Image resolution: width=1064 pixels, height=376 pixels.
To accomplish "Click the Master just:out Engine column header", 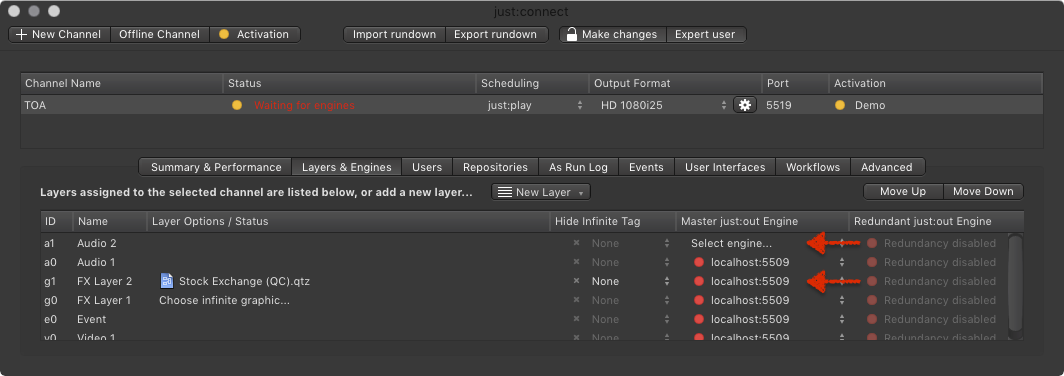I will (x=762, y=221).
